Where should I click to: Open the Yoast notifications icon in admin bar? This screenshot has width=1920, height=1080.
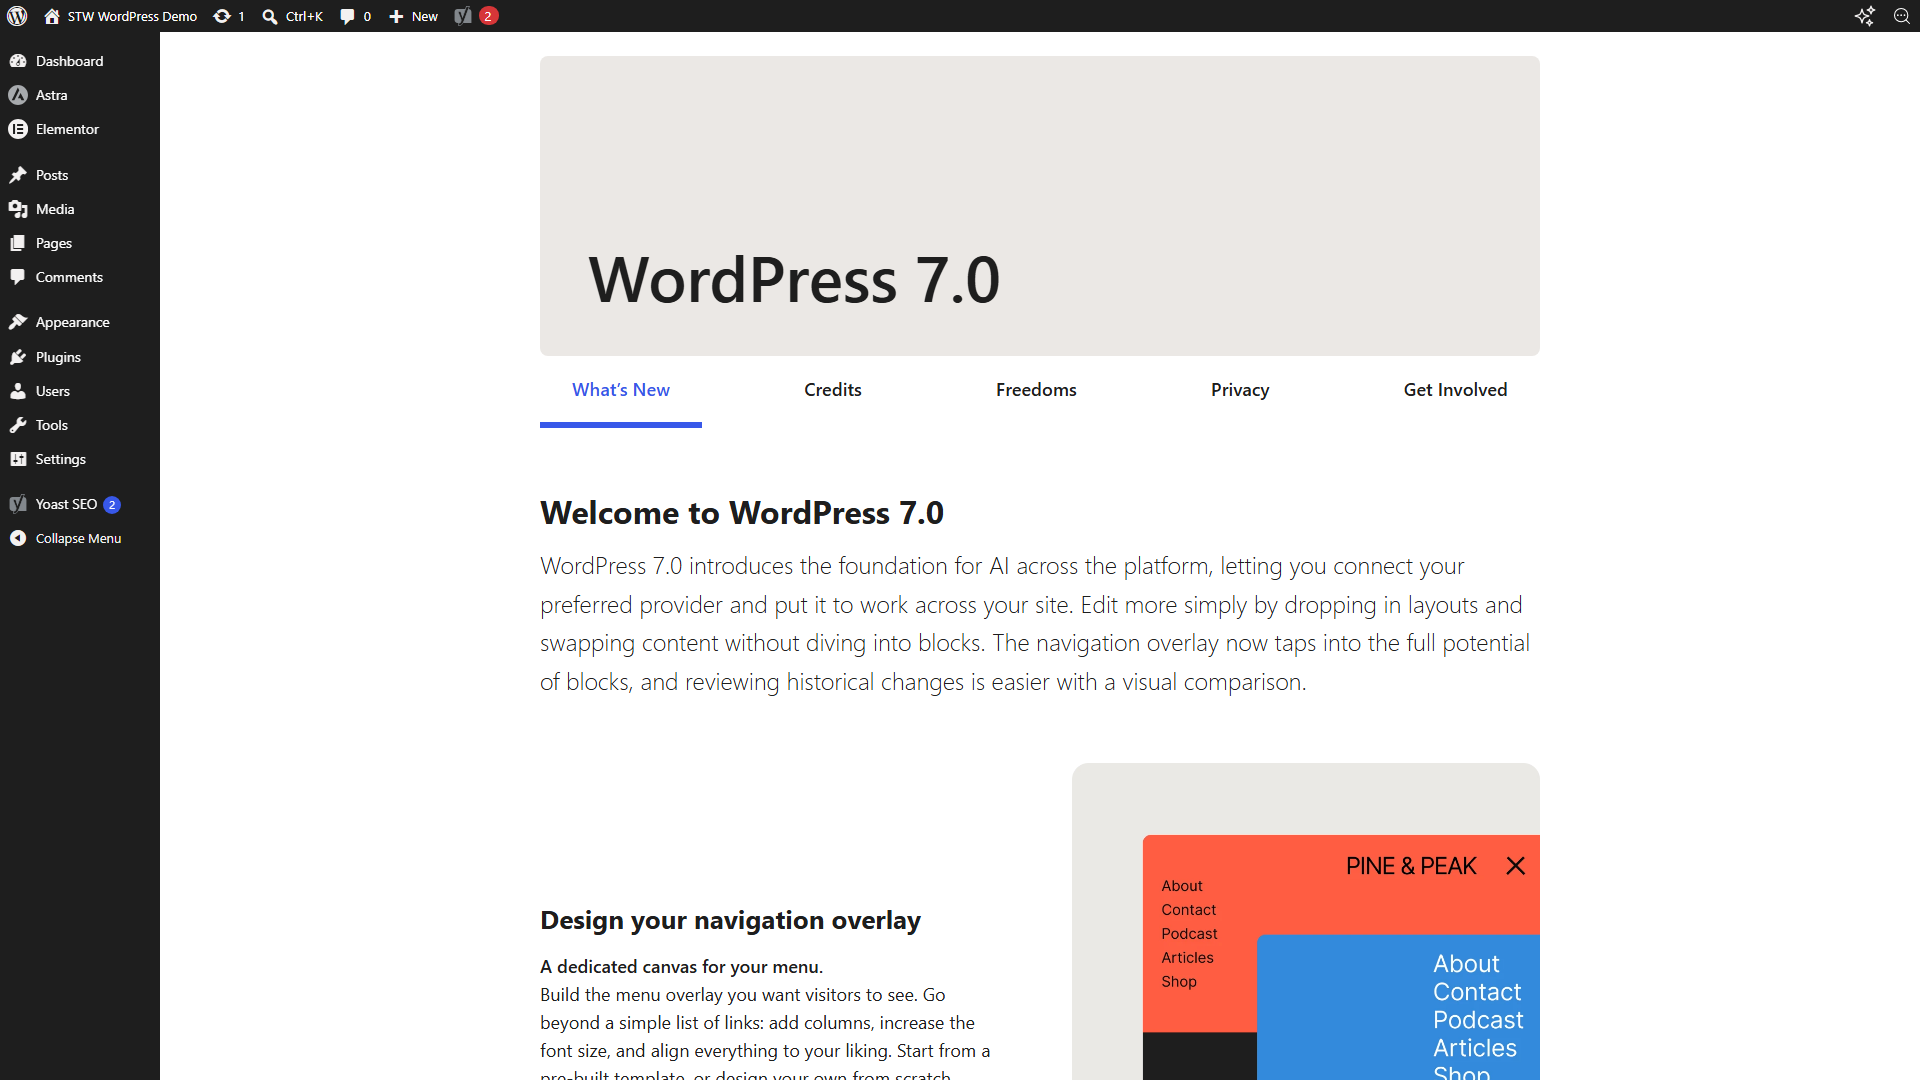click(x=476, y=16)
